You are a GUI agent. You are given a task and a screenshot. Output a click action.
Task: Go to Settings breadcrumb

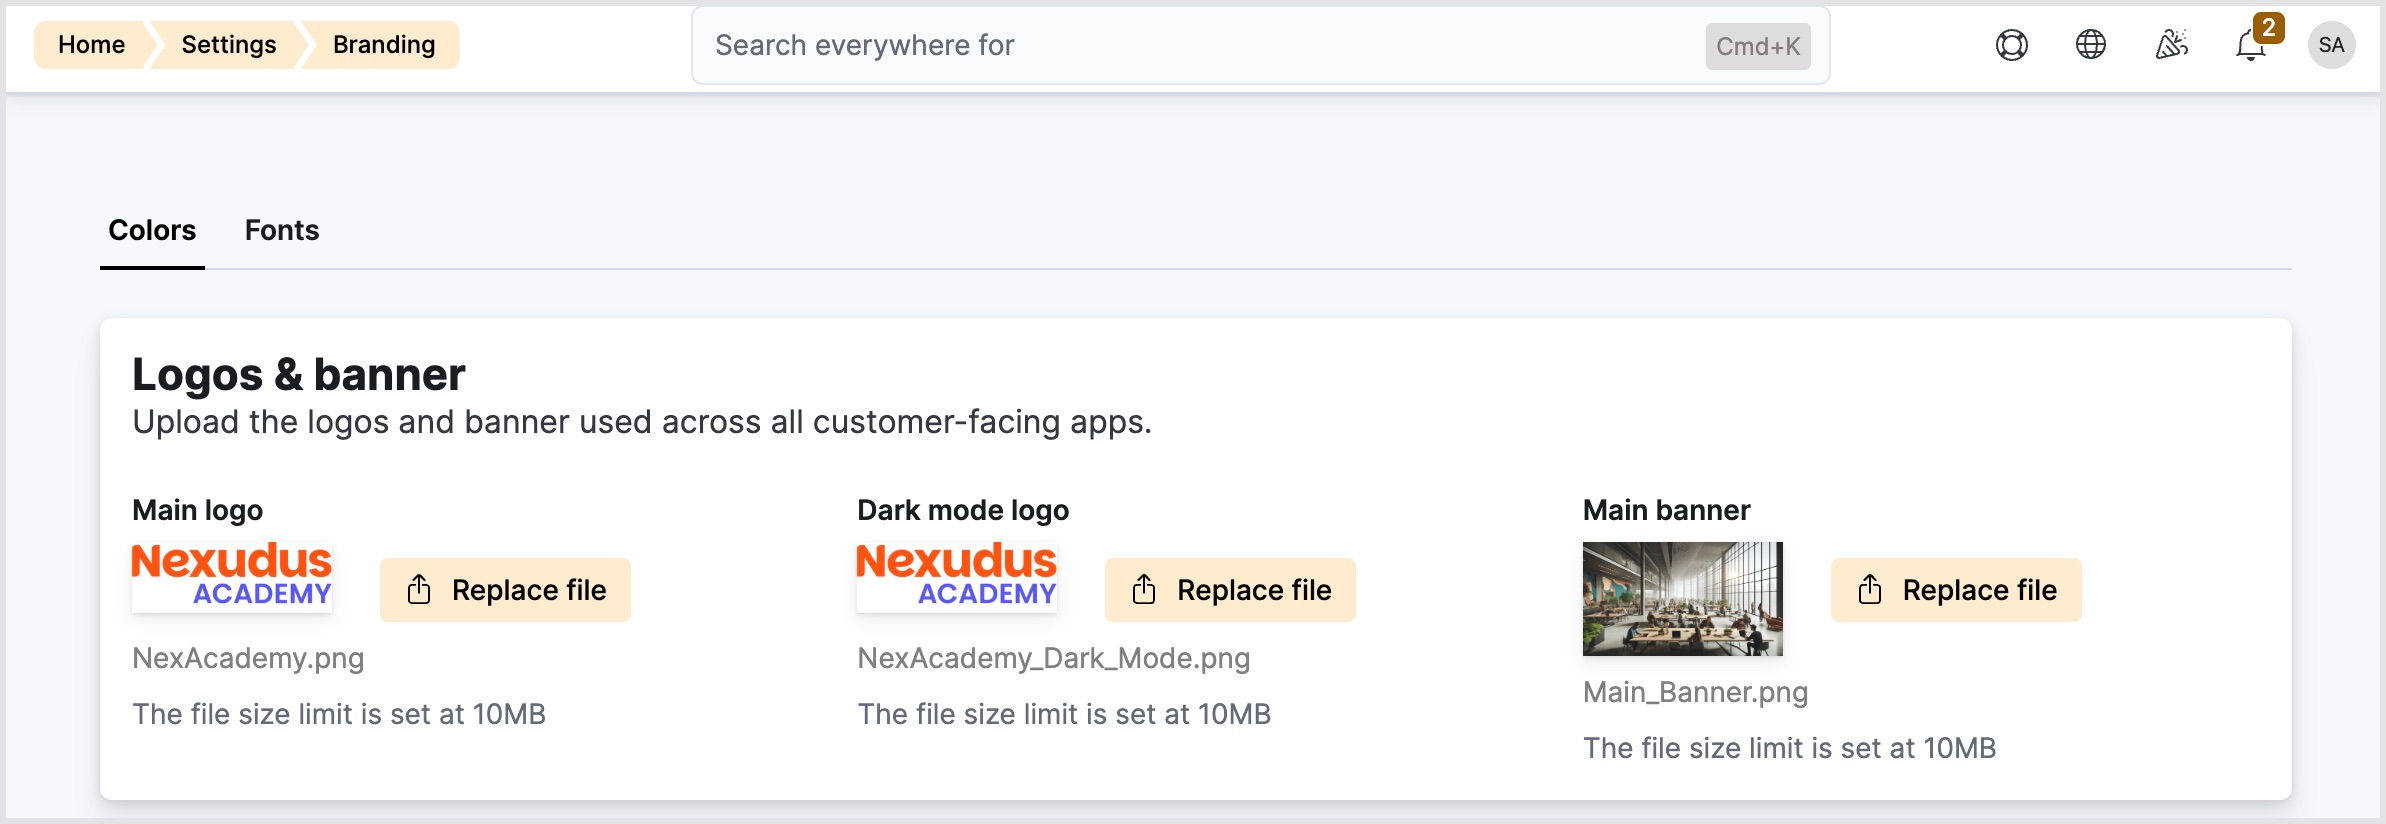coord(228,45)
